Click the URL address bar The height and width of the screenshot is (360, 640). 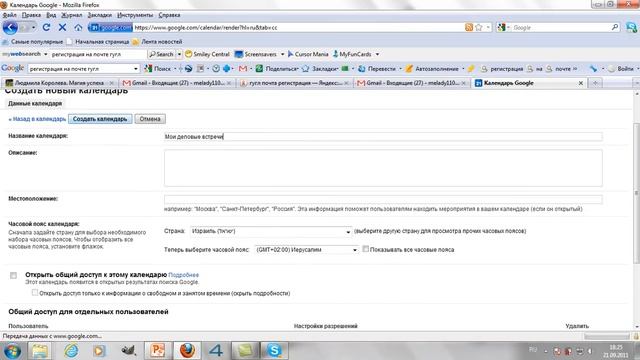pyautogui.click(x=298, y=27)
